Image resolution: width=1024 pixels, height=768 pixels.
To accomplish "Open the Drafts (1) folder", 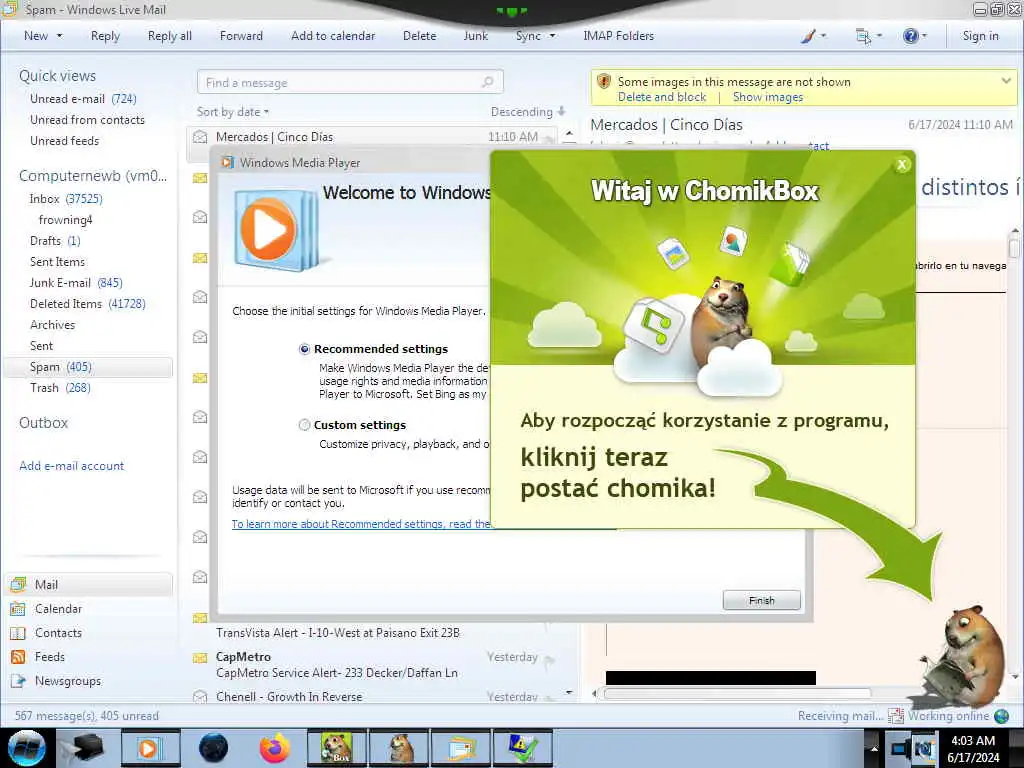I will click(x=55, y=241).
